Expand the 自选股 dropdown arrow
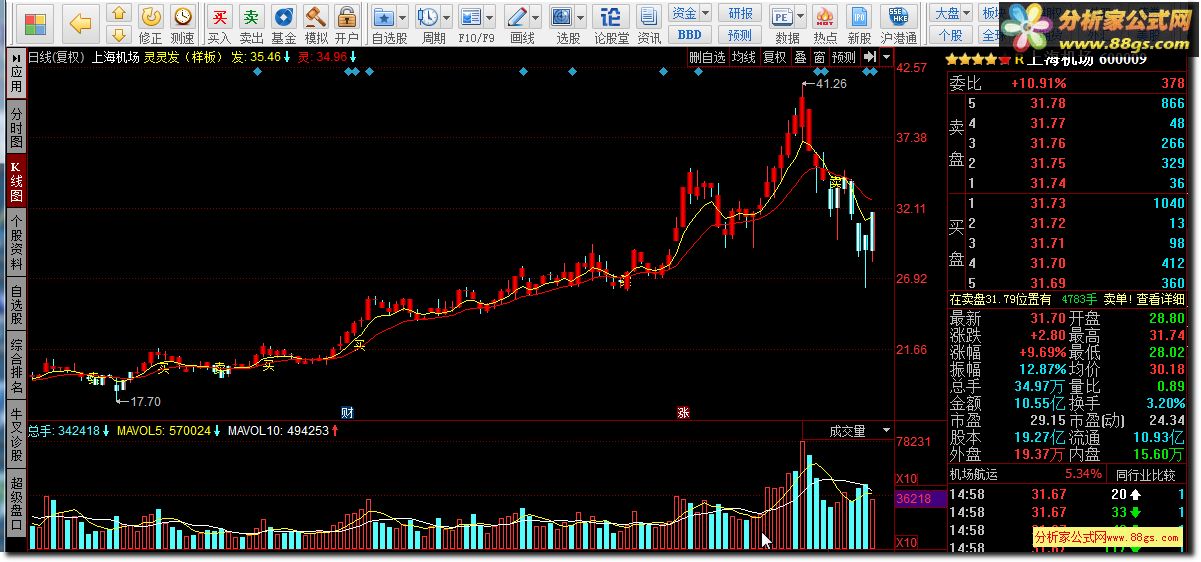Image resolution: width=1201 pixels, height=562 pixels. click(402, 18)
